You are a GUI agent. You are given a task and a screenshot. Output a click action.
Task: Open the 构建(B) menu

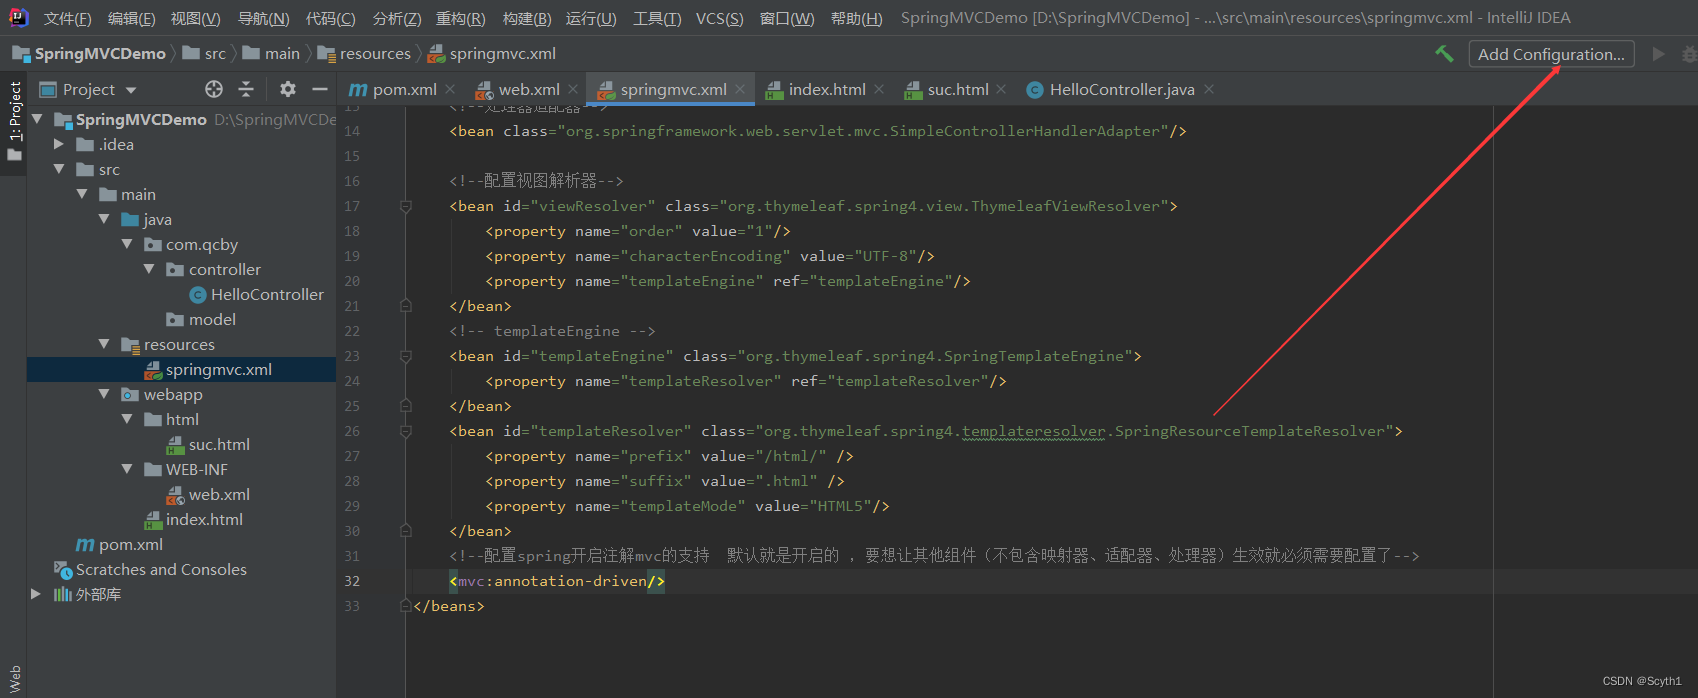(x=526, y=18)
